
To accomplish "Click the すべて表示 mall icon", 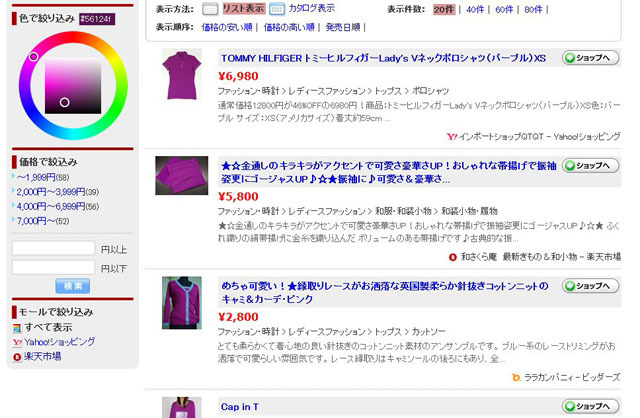I will pos(17,328).
